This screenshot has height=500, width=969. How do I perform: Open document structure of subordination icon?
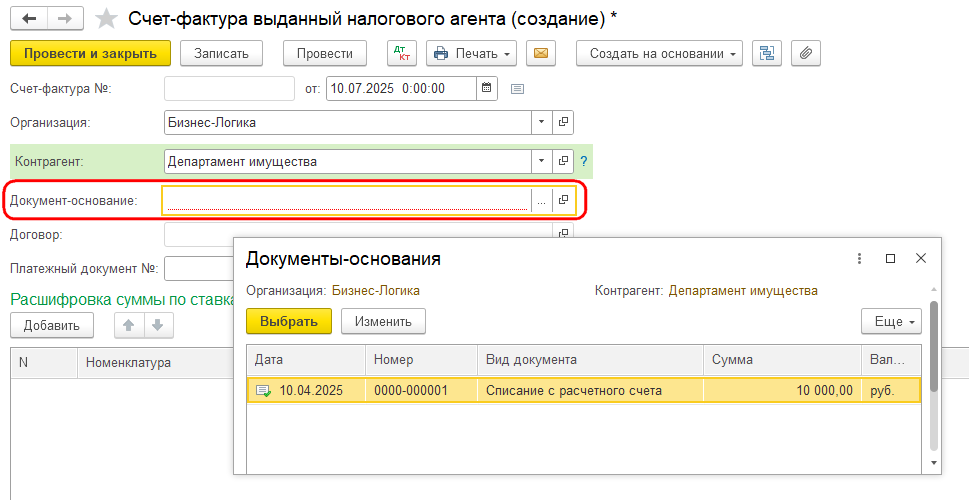(x=767, y=54)
